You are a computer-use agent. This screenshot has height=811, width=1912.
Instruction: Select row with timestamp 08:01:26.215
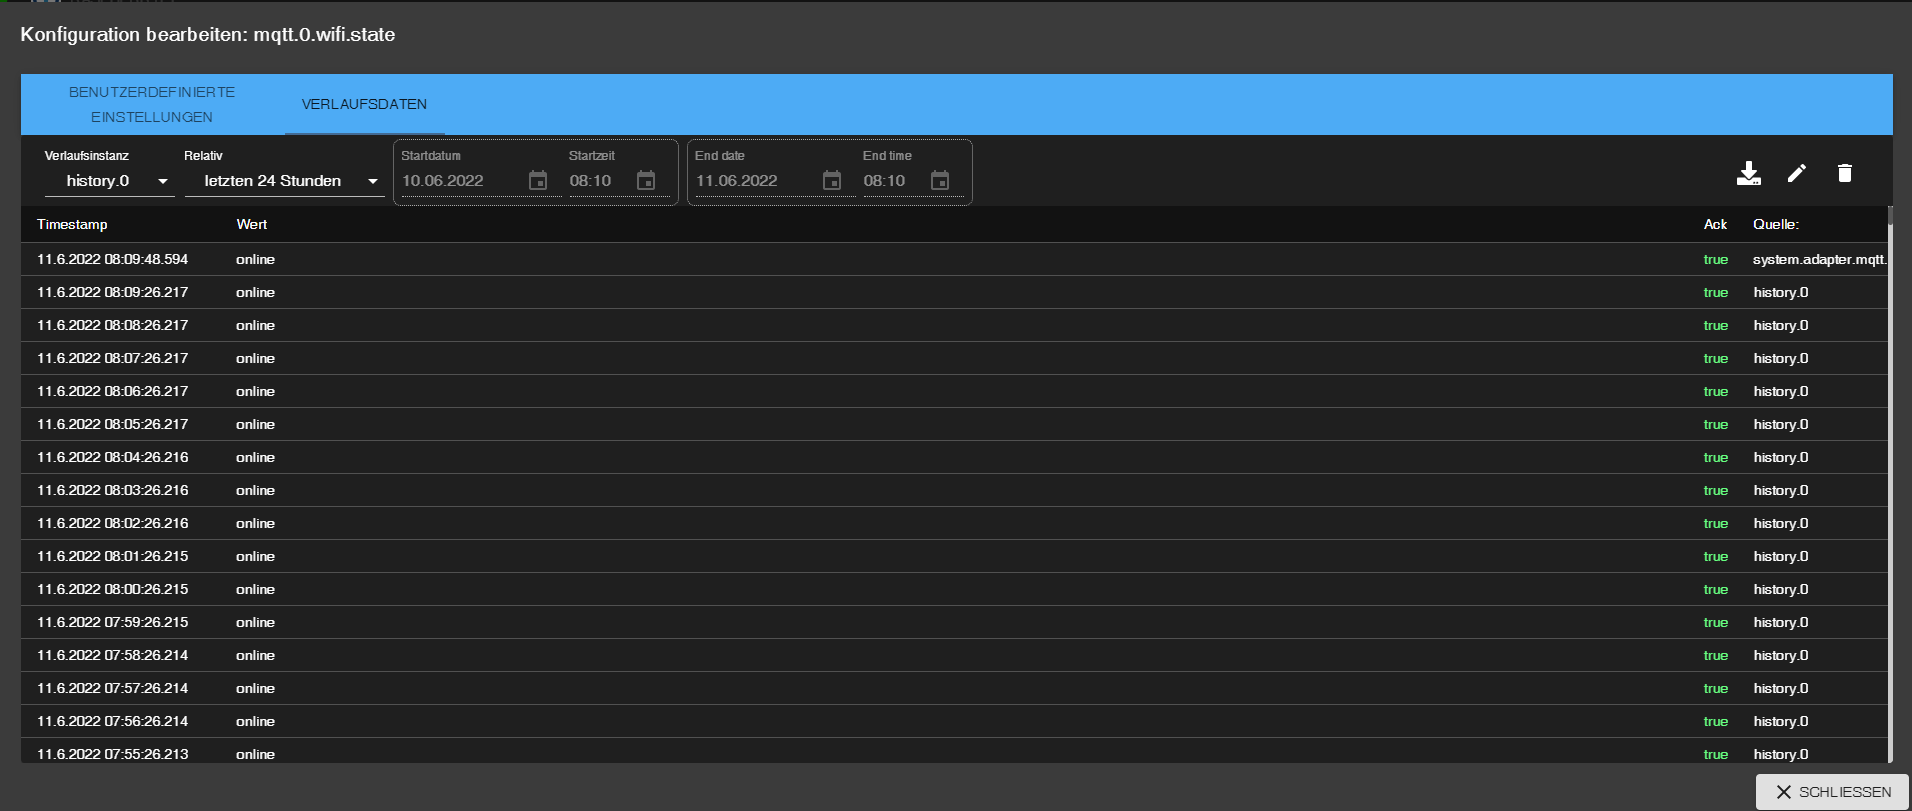954,556
